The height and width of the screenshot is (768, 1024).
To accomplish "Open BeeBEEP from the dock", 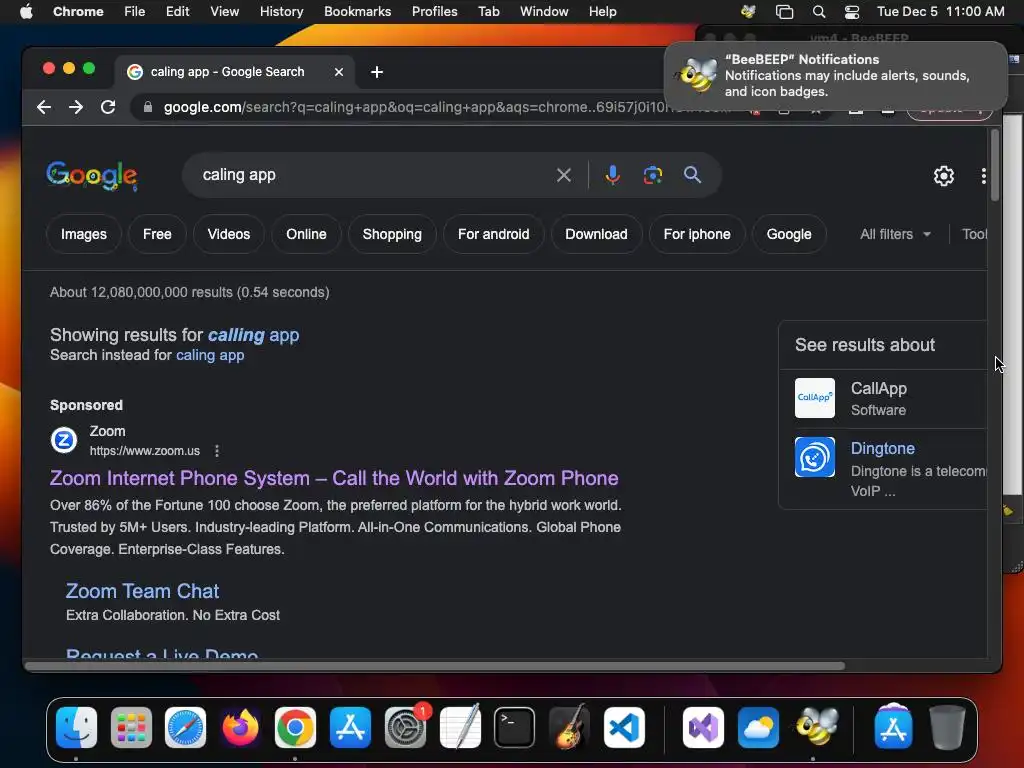I will tap(816, 728).
